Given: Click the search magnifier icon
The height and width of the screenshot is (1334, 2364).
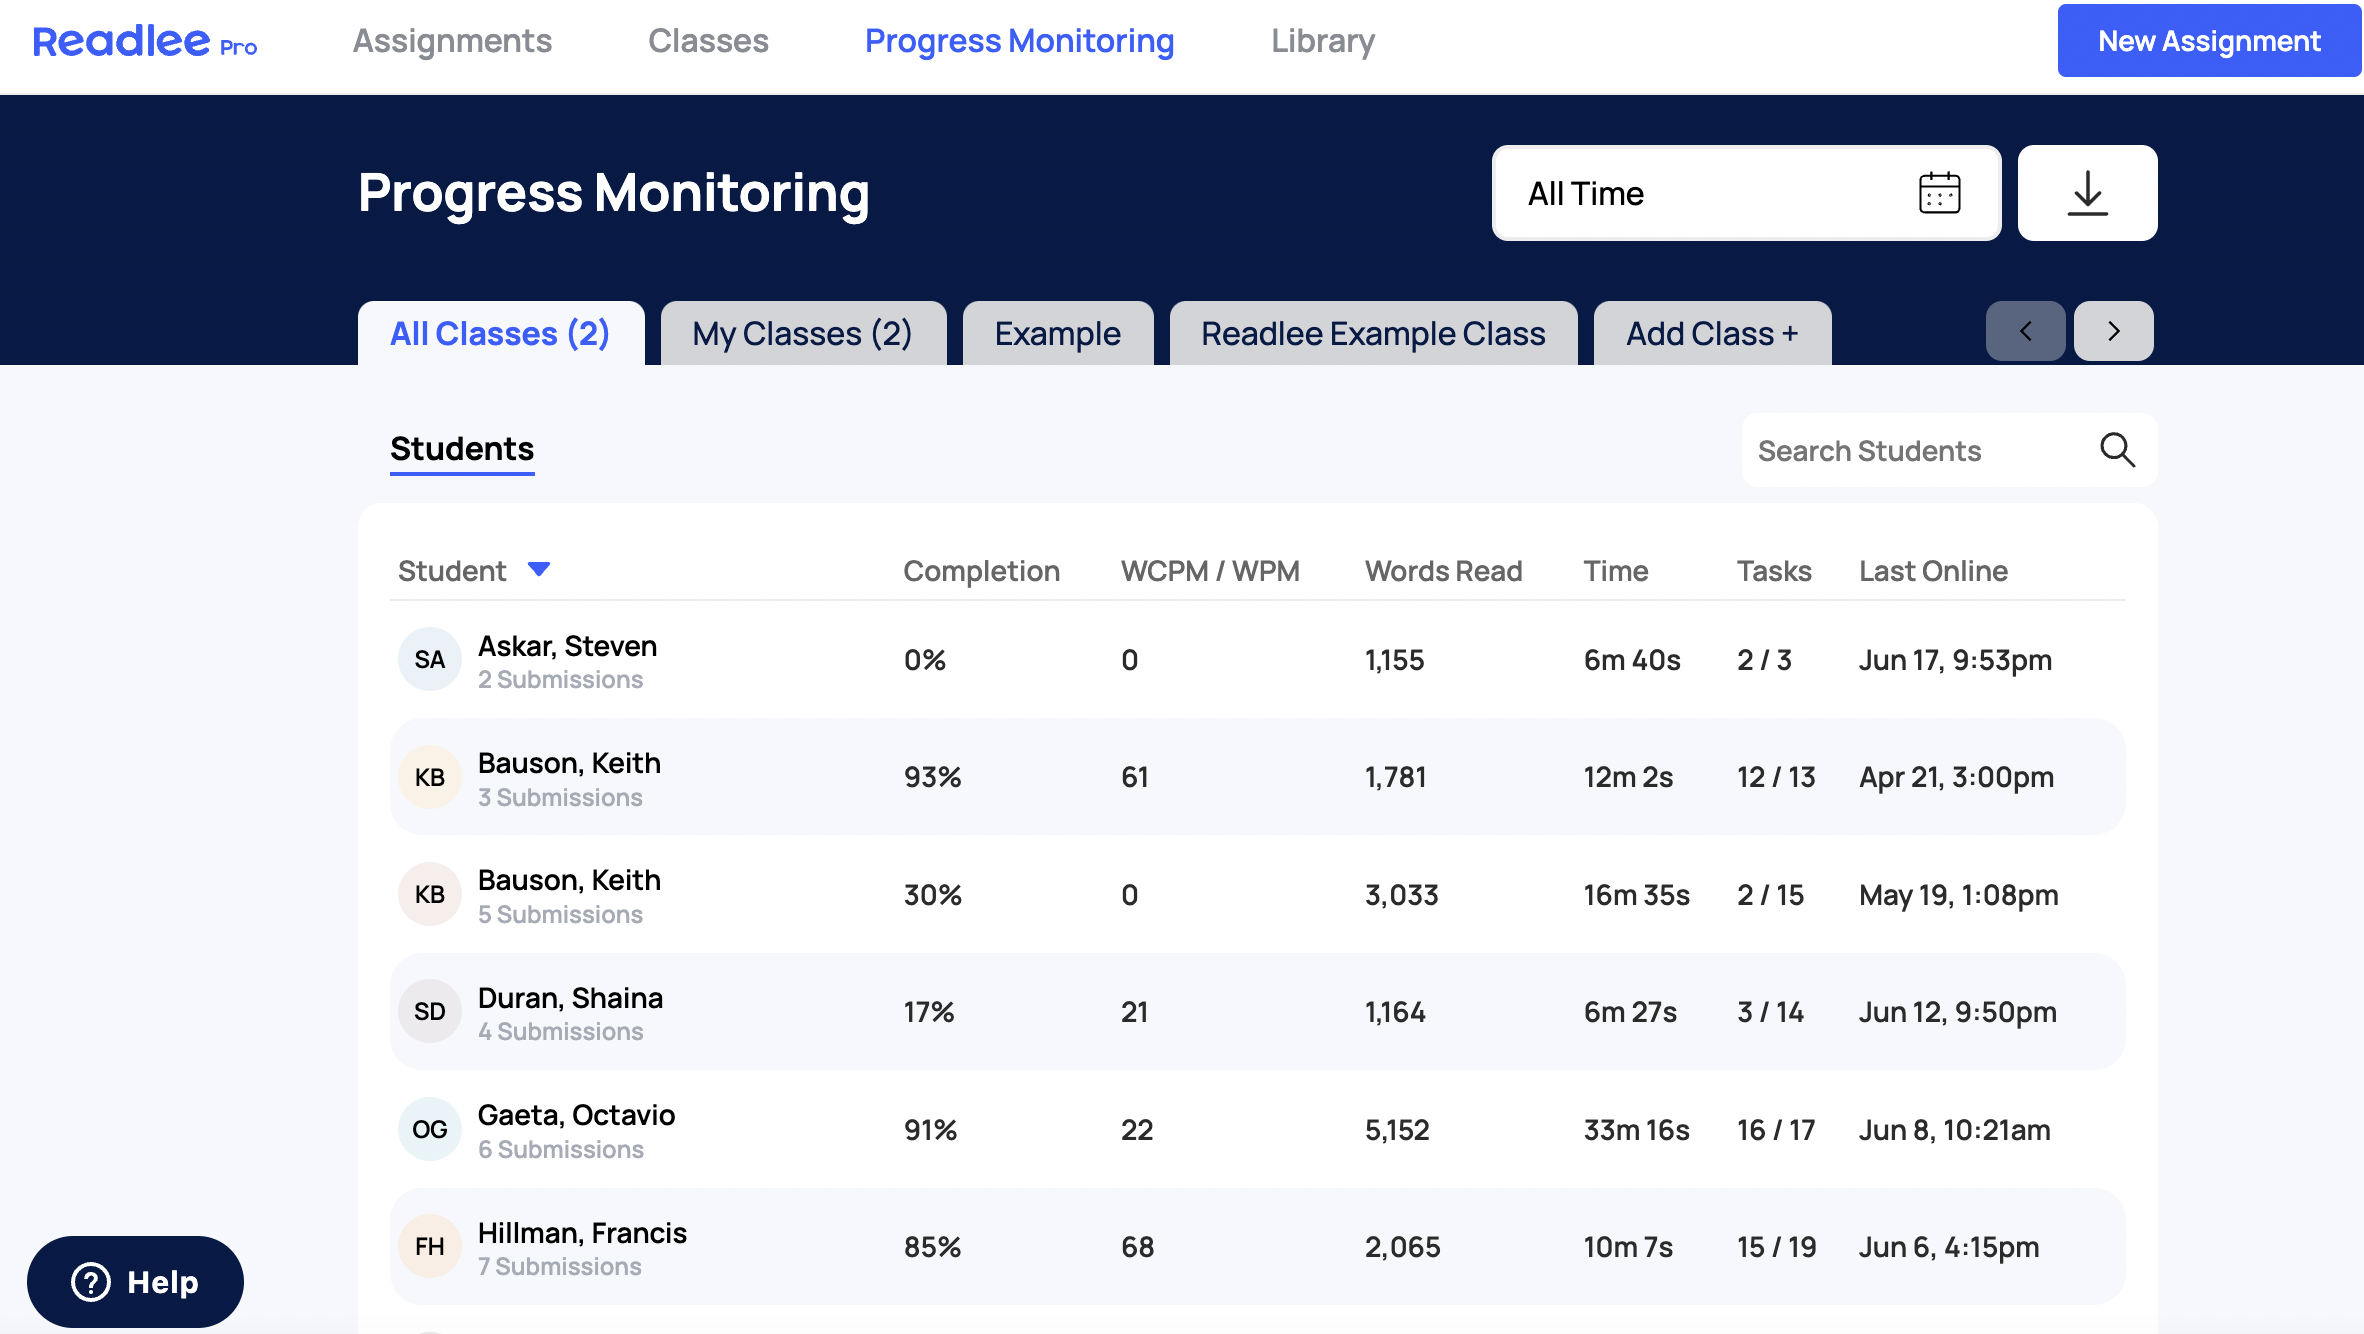Looking at the screenshot, I should click(x=2117, y=450).
